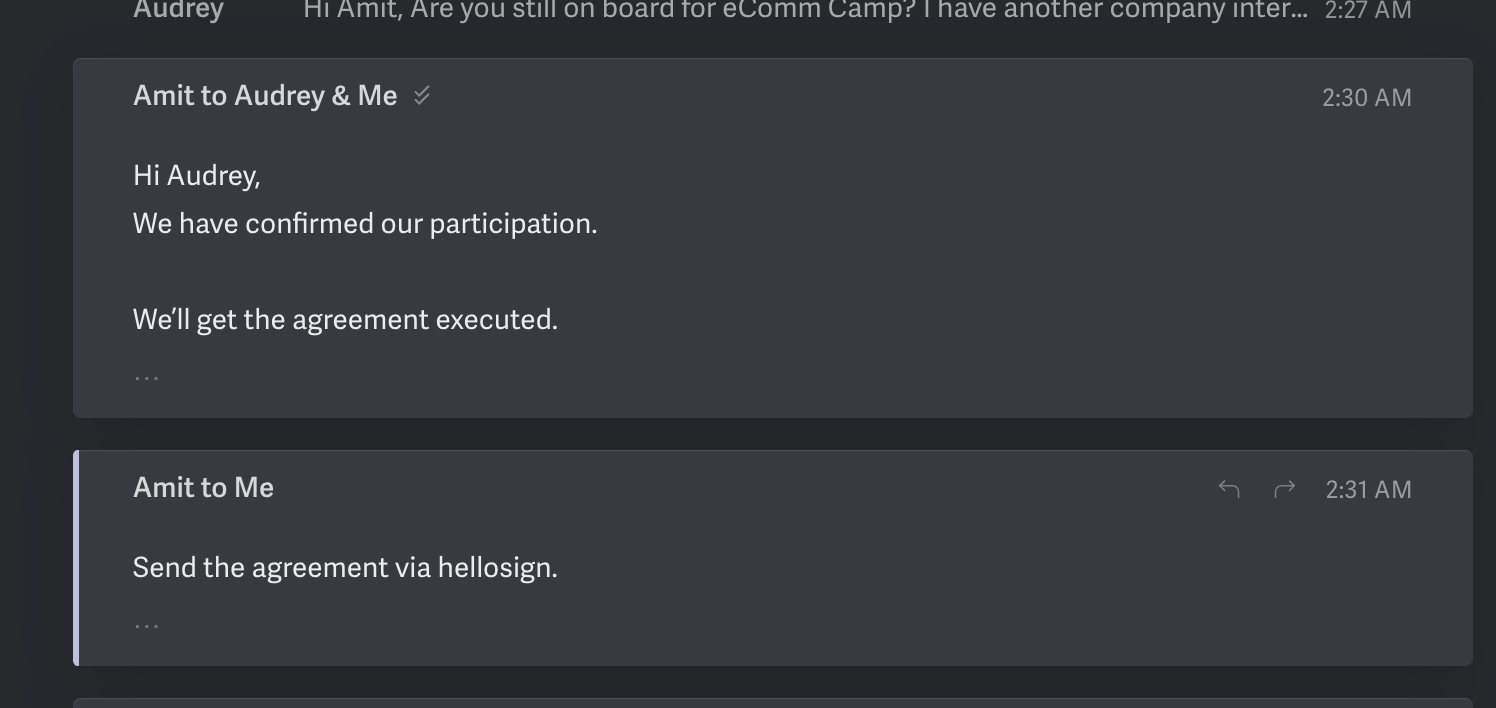
Task: Click the 2:31 AM timestamp
Action: (1368, 490)
